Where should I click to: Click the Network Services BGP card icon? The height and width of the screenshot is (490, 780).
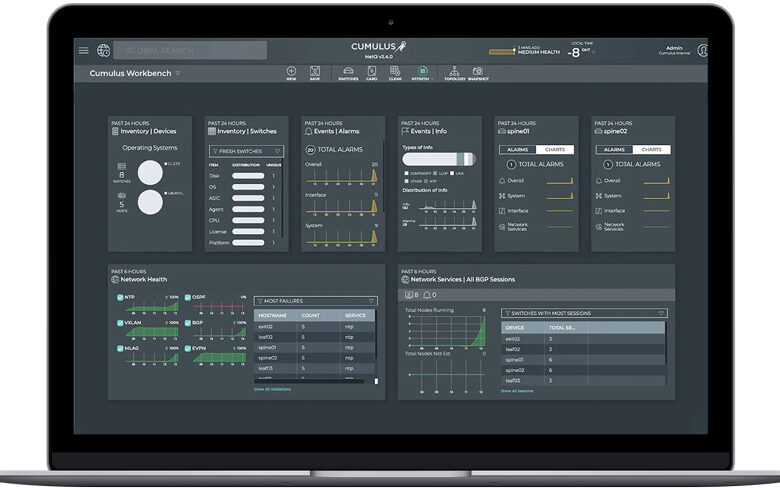pos(405,280)
